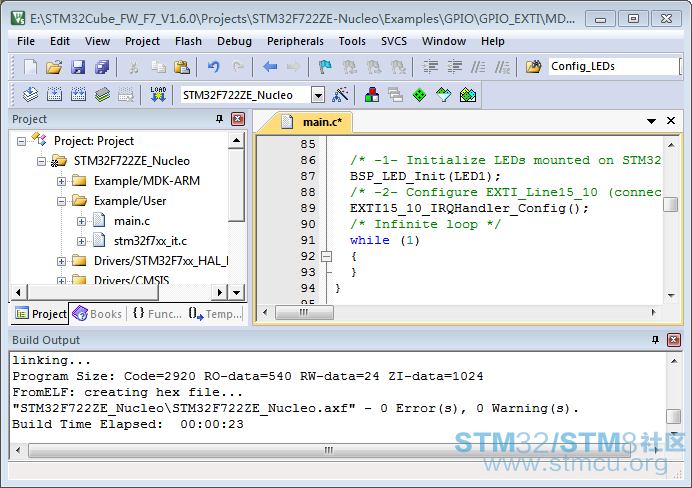Comment selection toolbar icon
Image resolution: width=692 pixels, height=488 pixels.
coord(478,67)
